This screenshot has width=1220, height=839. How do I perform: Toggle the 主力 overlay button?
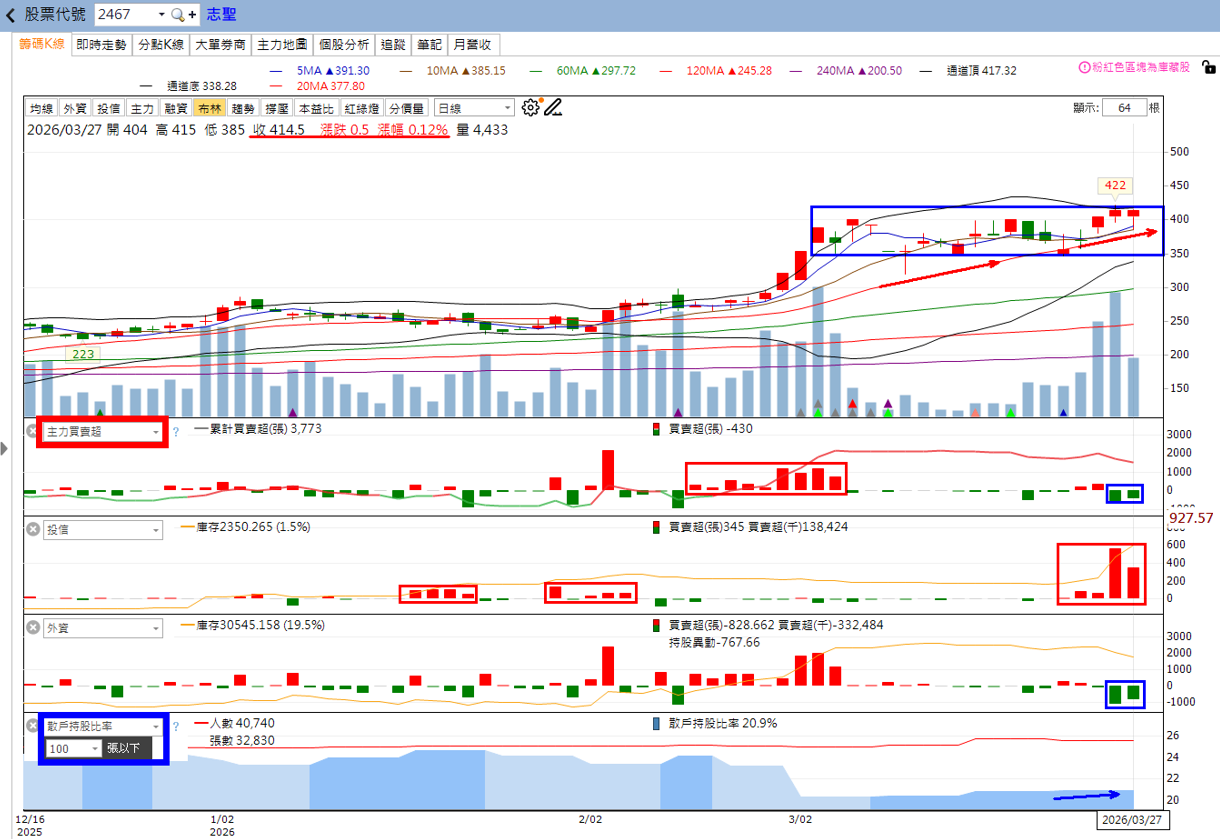pos(143,108)
